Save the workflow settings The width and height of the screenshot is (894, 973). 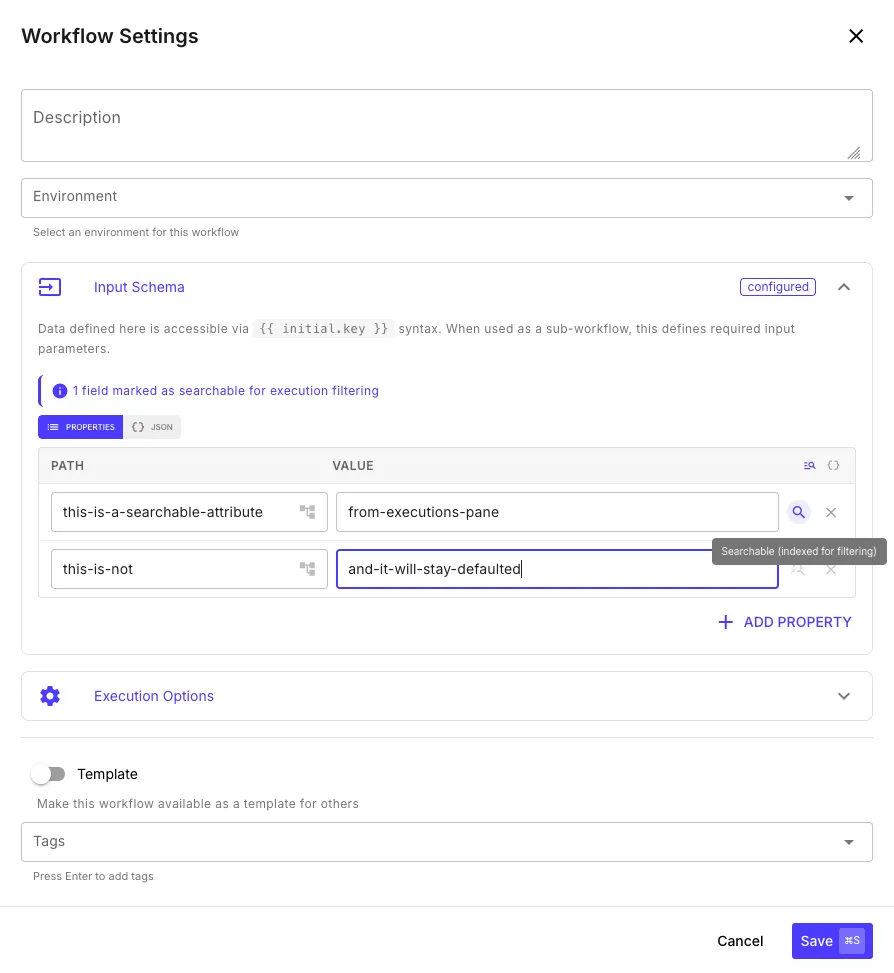817,940
